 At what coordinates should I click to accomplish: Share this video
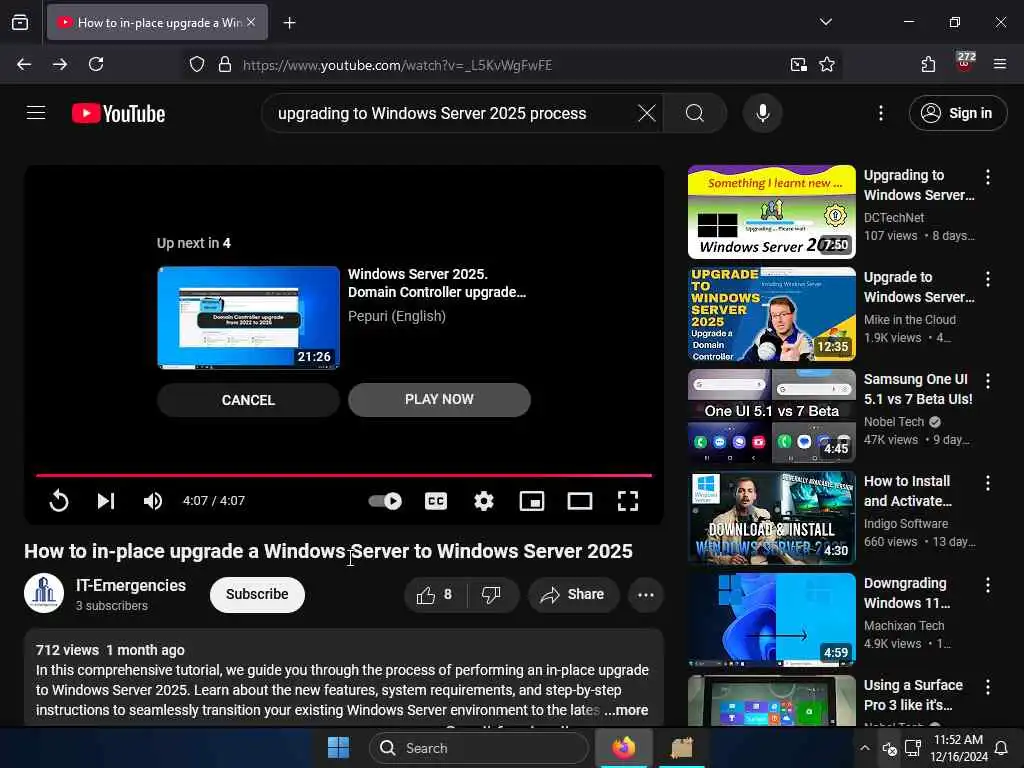(573, 594)
